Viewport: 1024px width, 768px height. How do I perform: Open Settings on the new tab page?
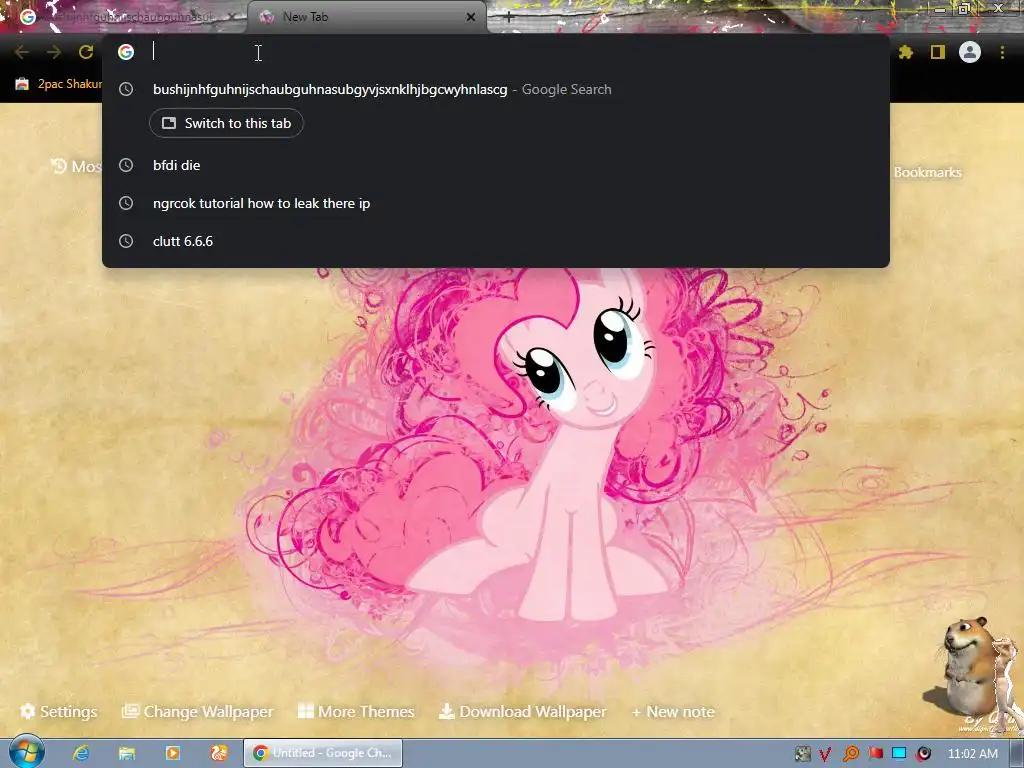click(59, 712)
